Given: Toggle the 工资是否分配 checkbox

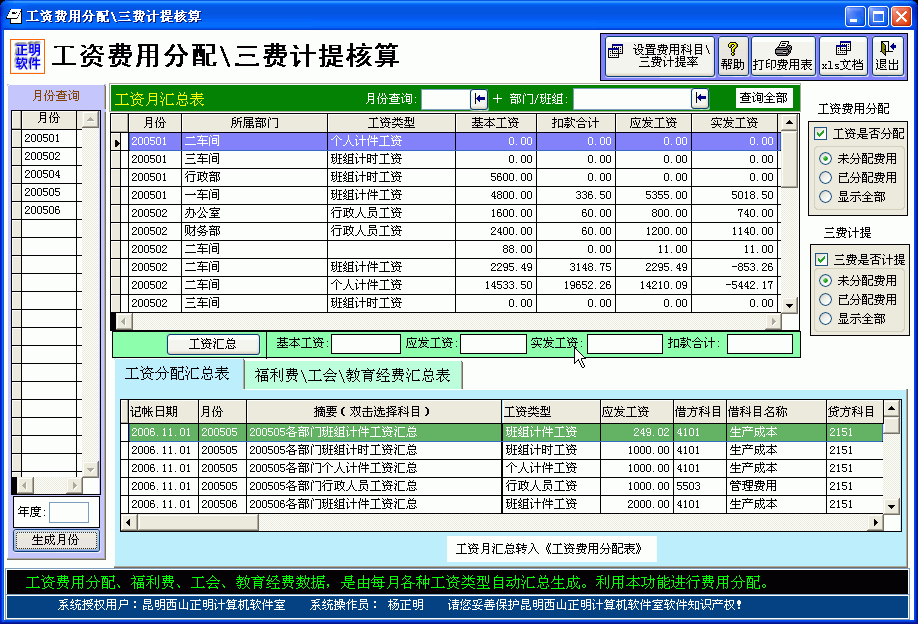Looking at the screenshot, I should 821,134.
